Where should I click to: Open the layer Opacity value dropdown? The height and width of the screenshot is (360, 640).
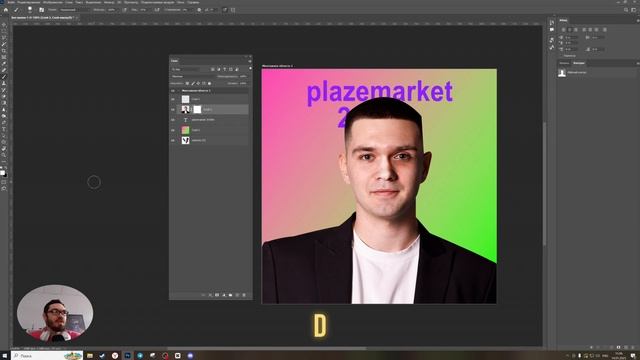pyautogui.click(x=243, y=76)
